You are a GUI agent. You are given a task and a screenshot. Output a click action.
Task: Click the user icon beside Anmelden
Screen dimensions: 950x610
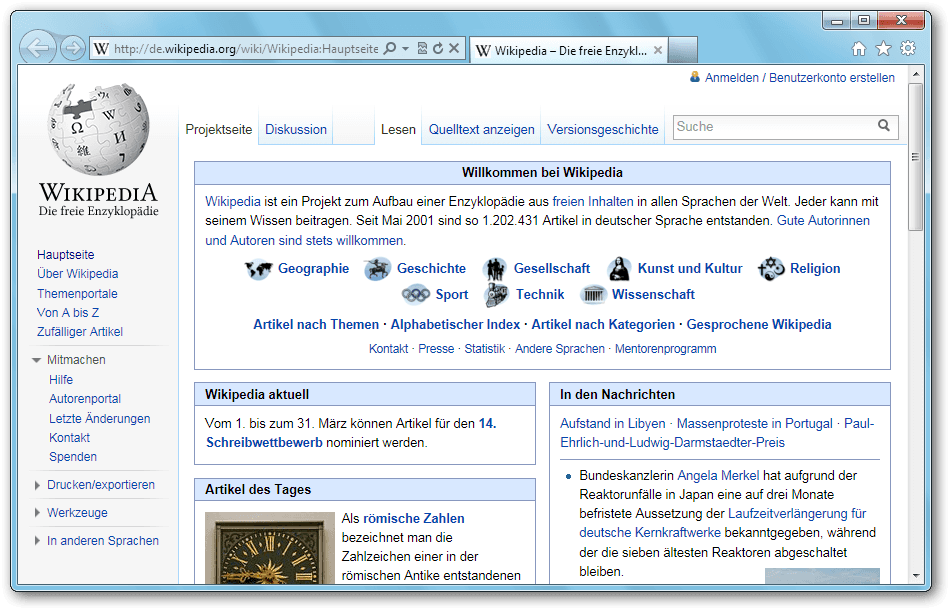[x=695, y=77]
